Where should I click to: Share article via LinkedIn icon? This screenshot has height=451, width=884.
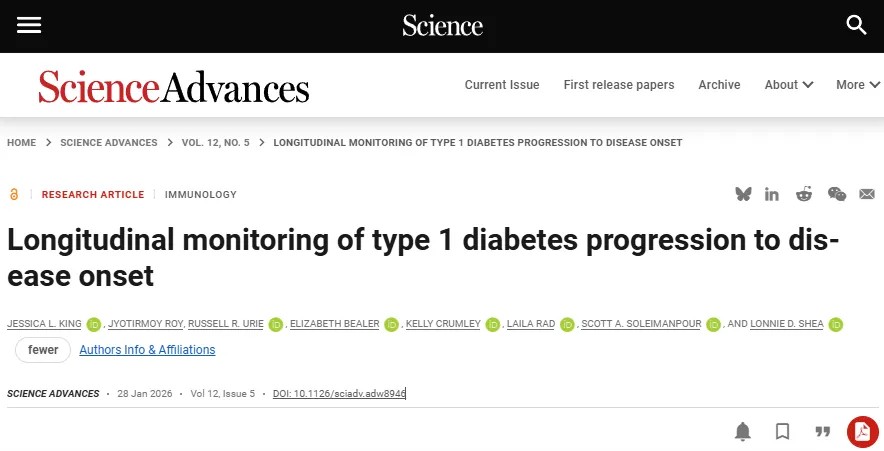coord(772,194)
